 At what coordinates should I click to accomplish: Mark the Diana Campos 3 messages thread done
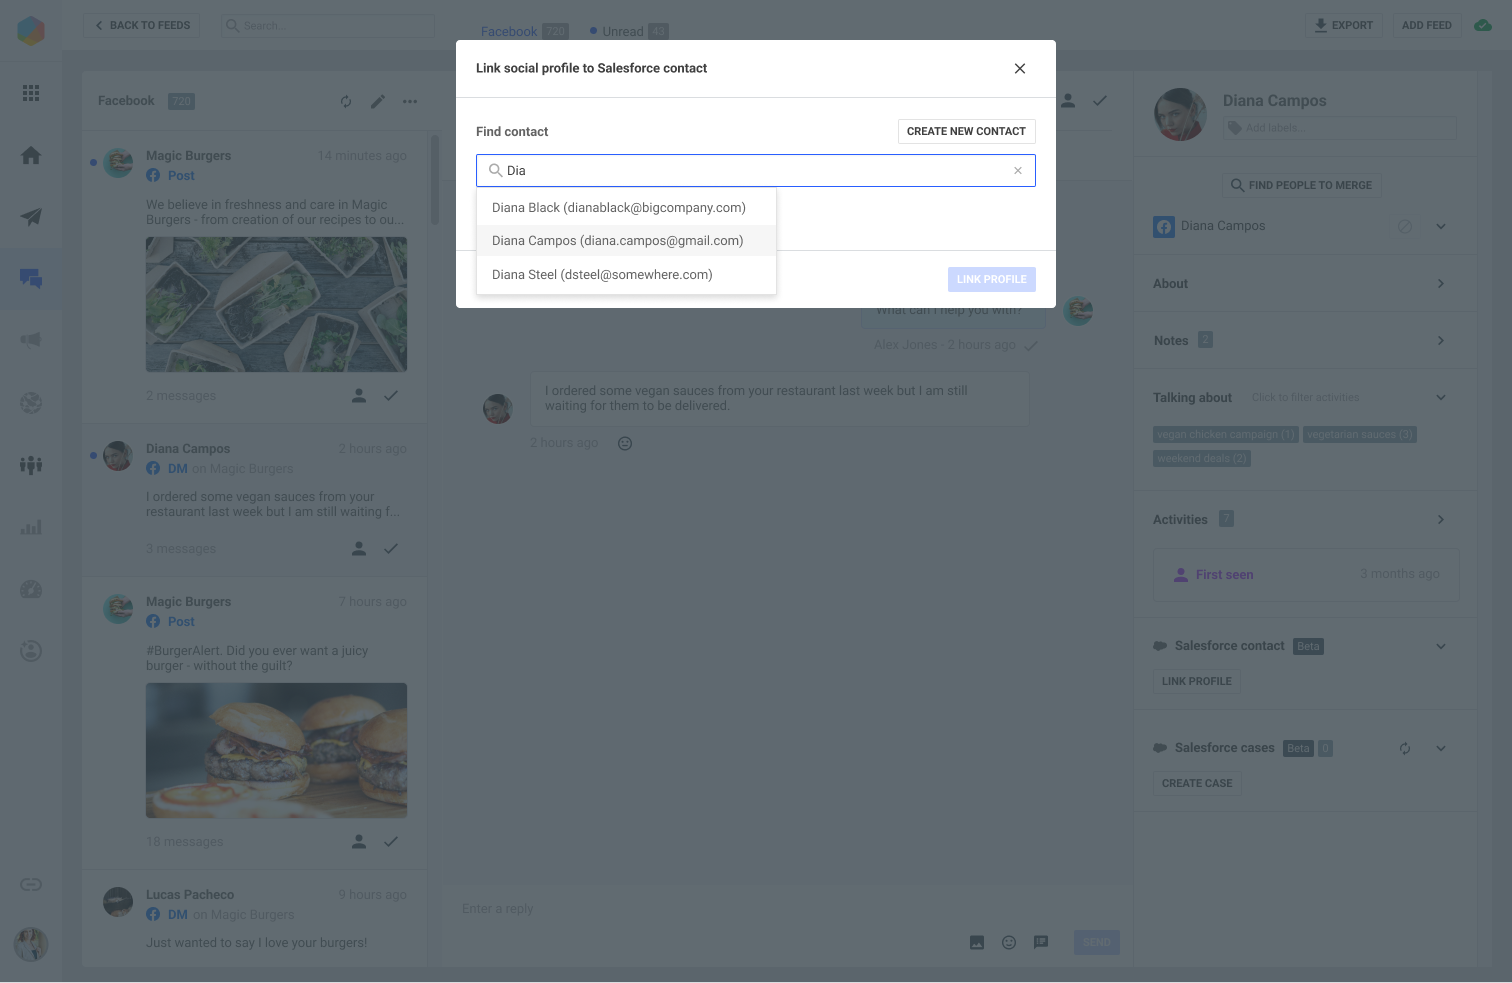click(391, 549)
